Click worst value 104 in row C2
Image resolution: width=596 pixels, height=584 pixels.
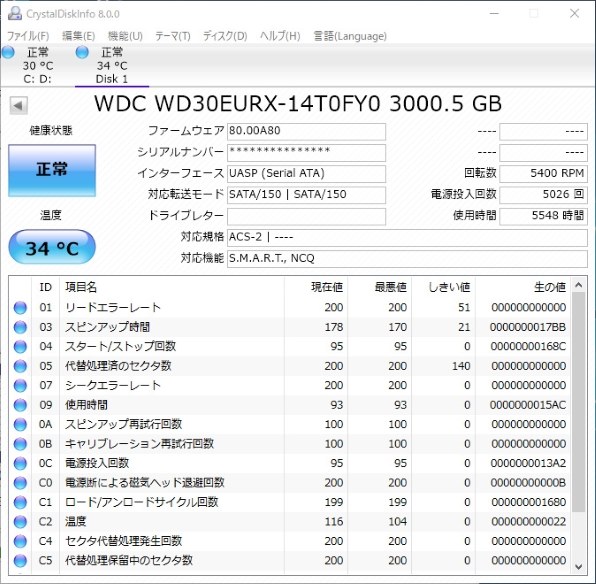(398, 522)
